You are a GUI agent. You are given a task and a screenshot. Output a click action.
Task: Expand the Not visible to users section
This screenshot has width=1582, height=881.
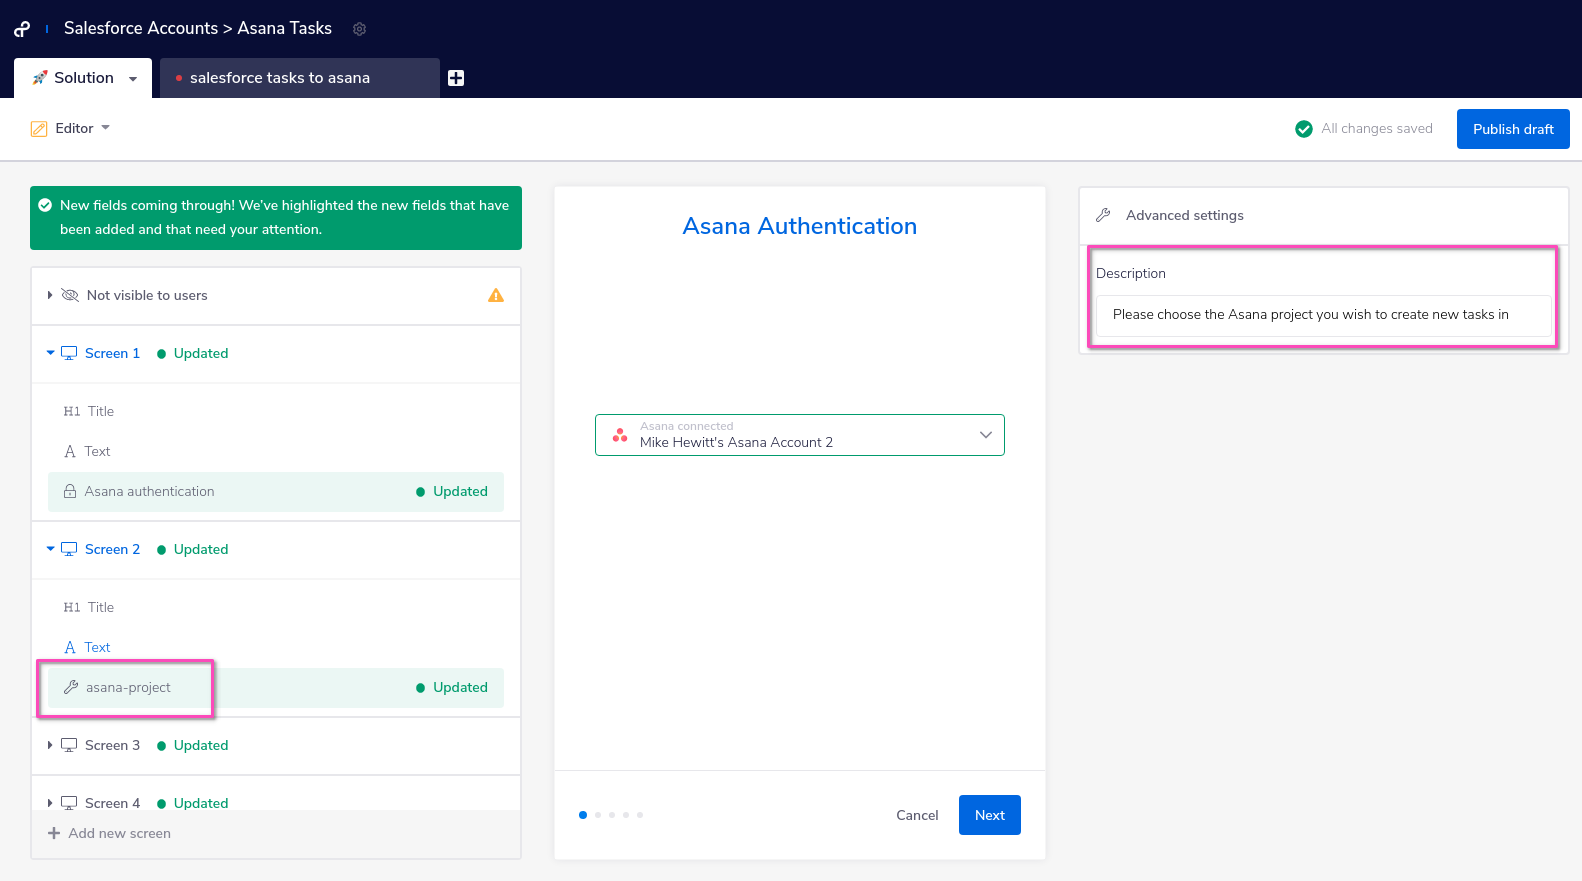[50, 295]
